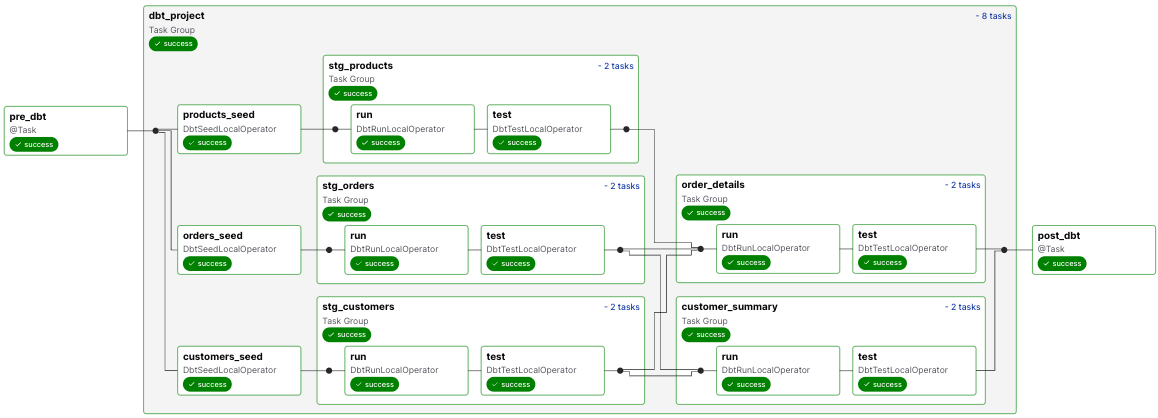Click success badge under stg_products title

point(353,94)
